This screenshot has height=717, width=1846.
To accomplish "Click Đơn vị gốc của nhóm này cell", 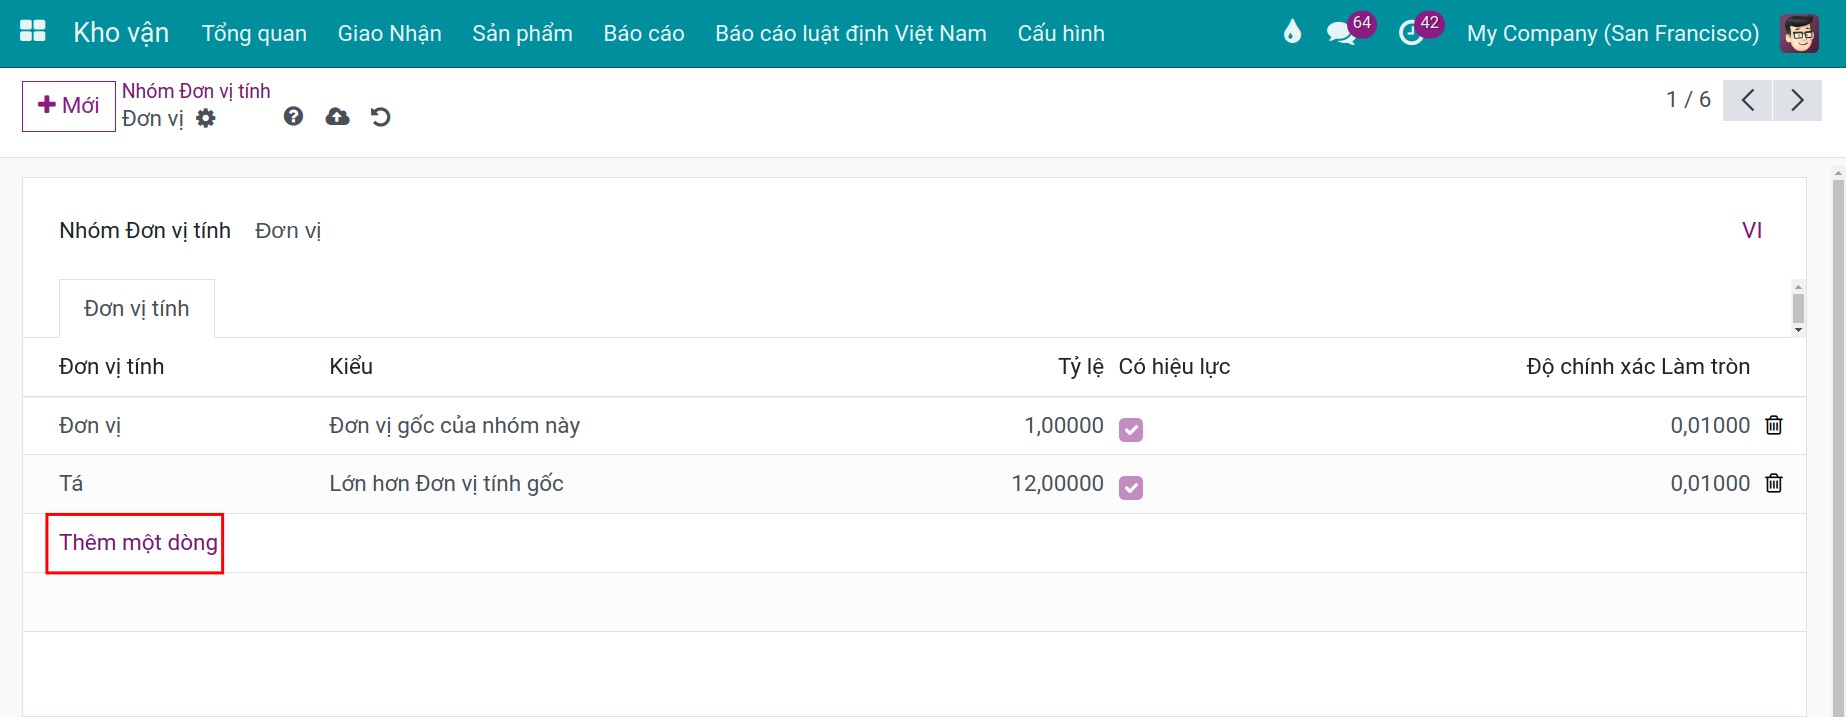I will point(454,425).
